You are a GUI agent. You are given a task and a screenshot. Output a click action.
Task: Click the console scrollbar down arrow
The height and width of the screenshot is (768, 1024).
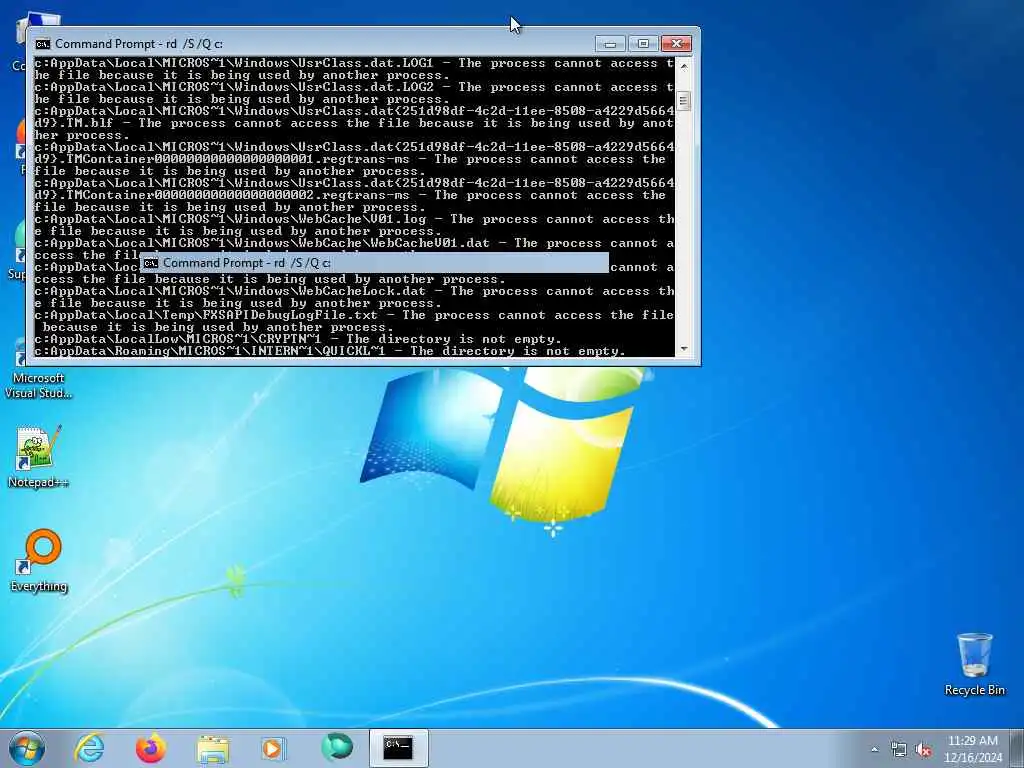point(684,349)
